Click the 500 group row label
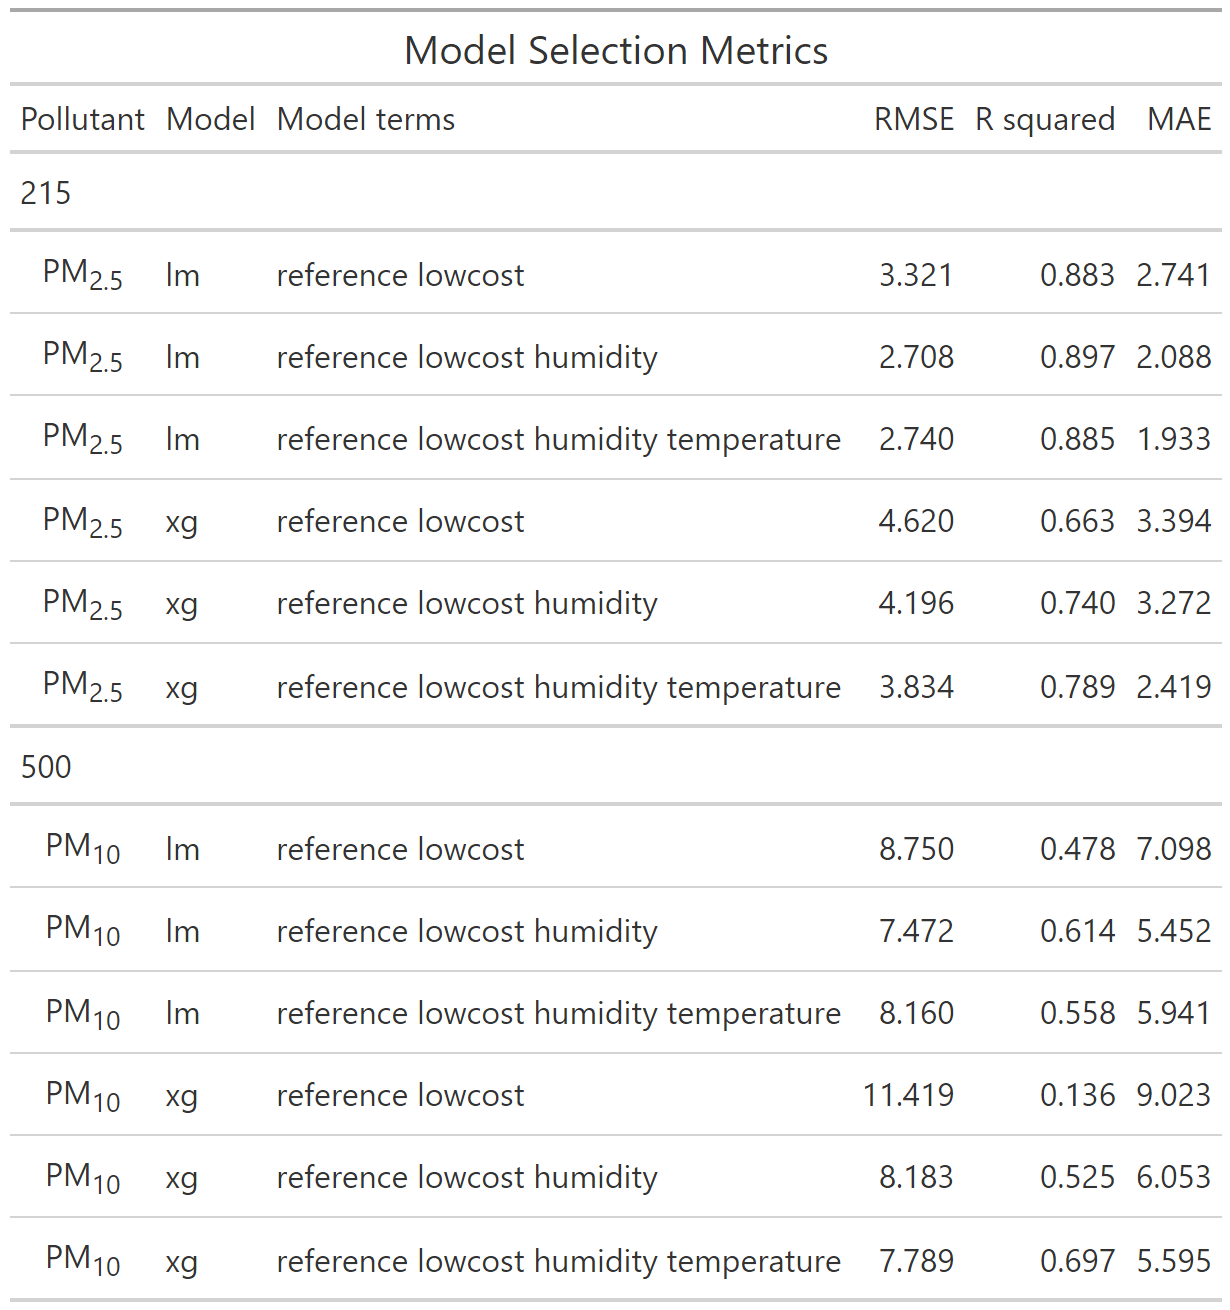This screenshot has width=1230, height=1310. pos(46,767)
